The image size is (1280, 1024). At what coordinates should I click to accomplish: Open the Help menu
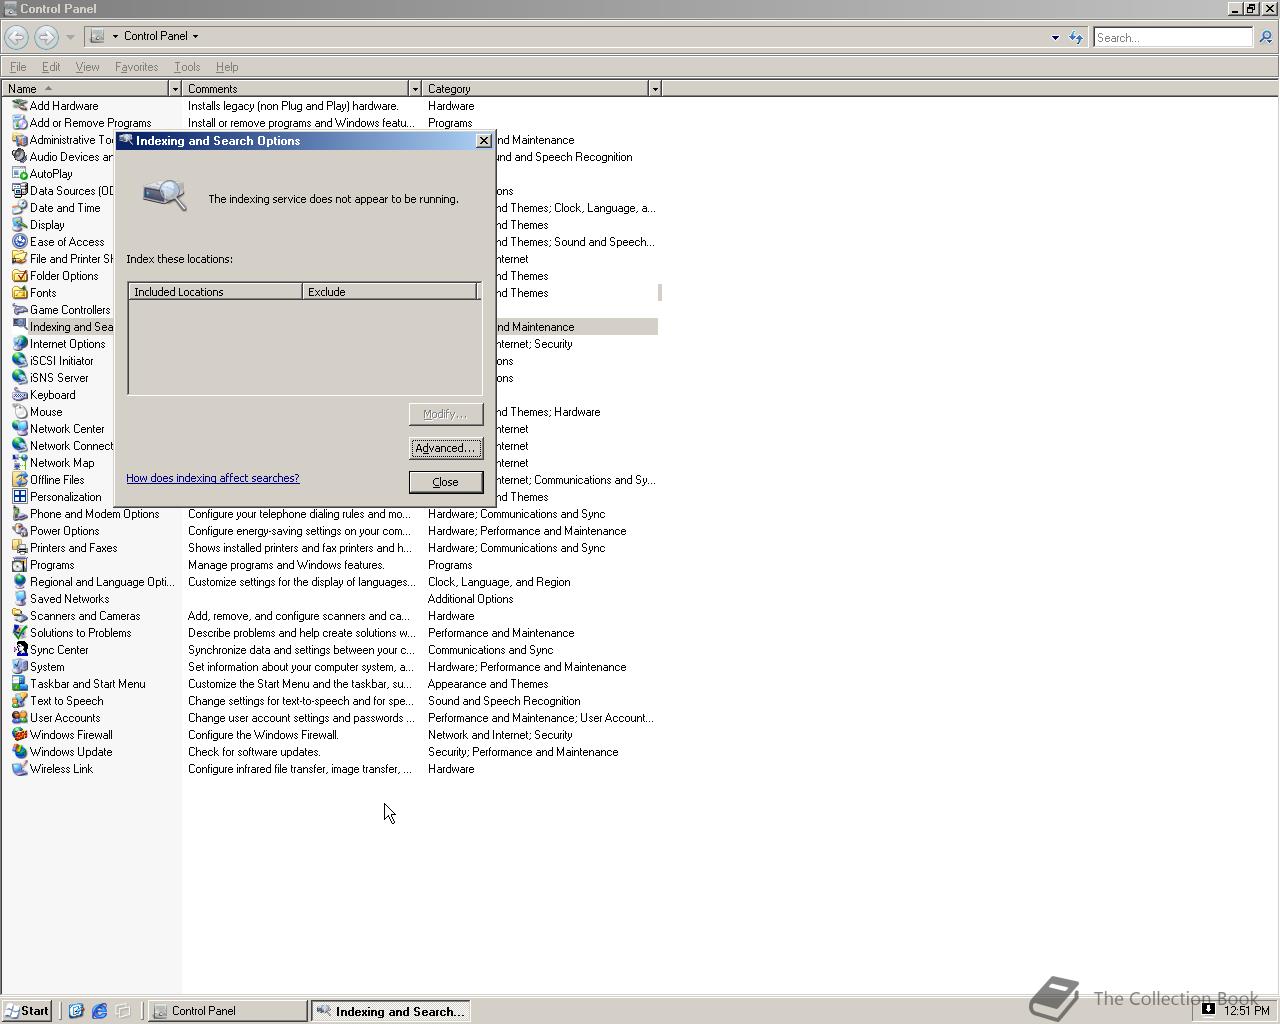pos(227,67)
